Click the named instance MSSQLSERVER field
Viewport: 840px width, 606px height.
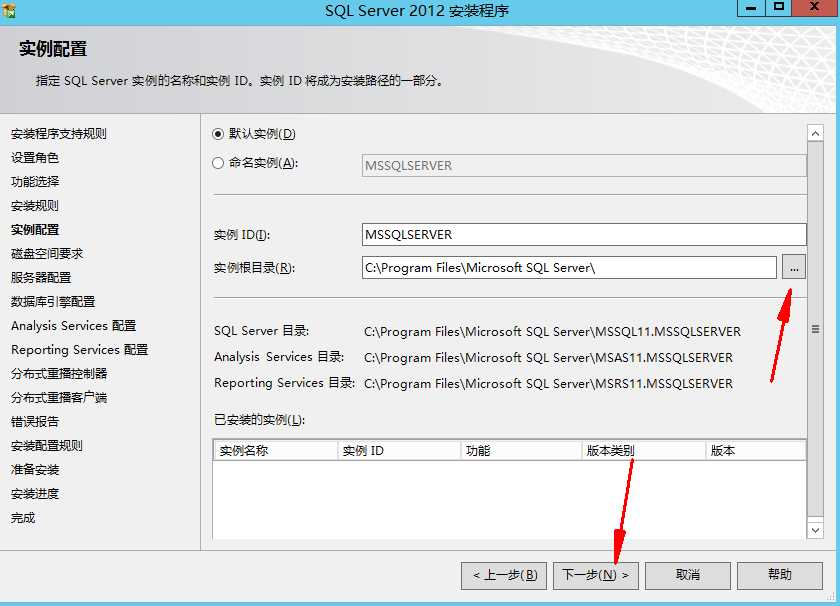pyautogui.click(x=584, y=166)
